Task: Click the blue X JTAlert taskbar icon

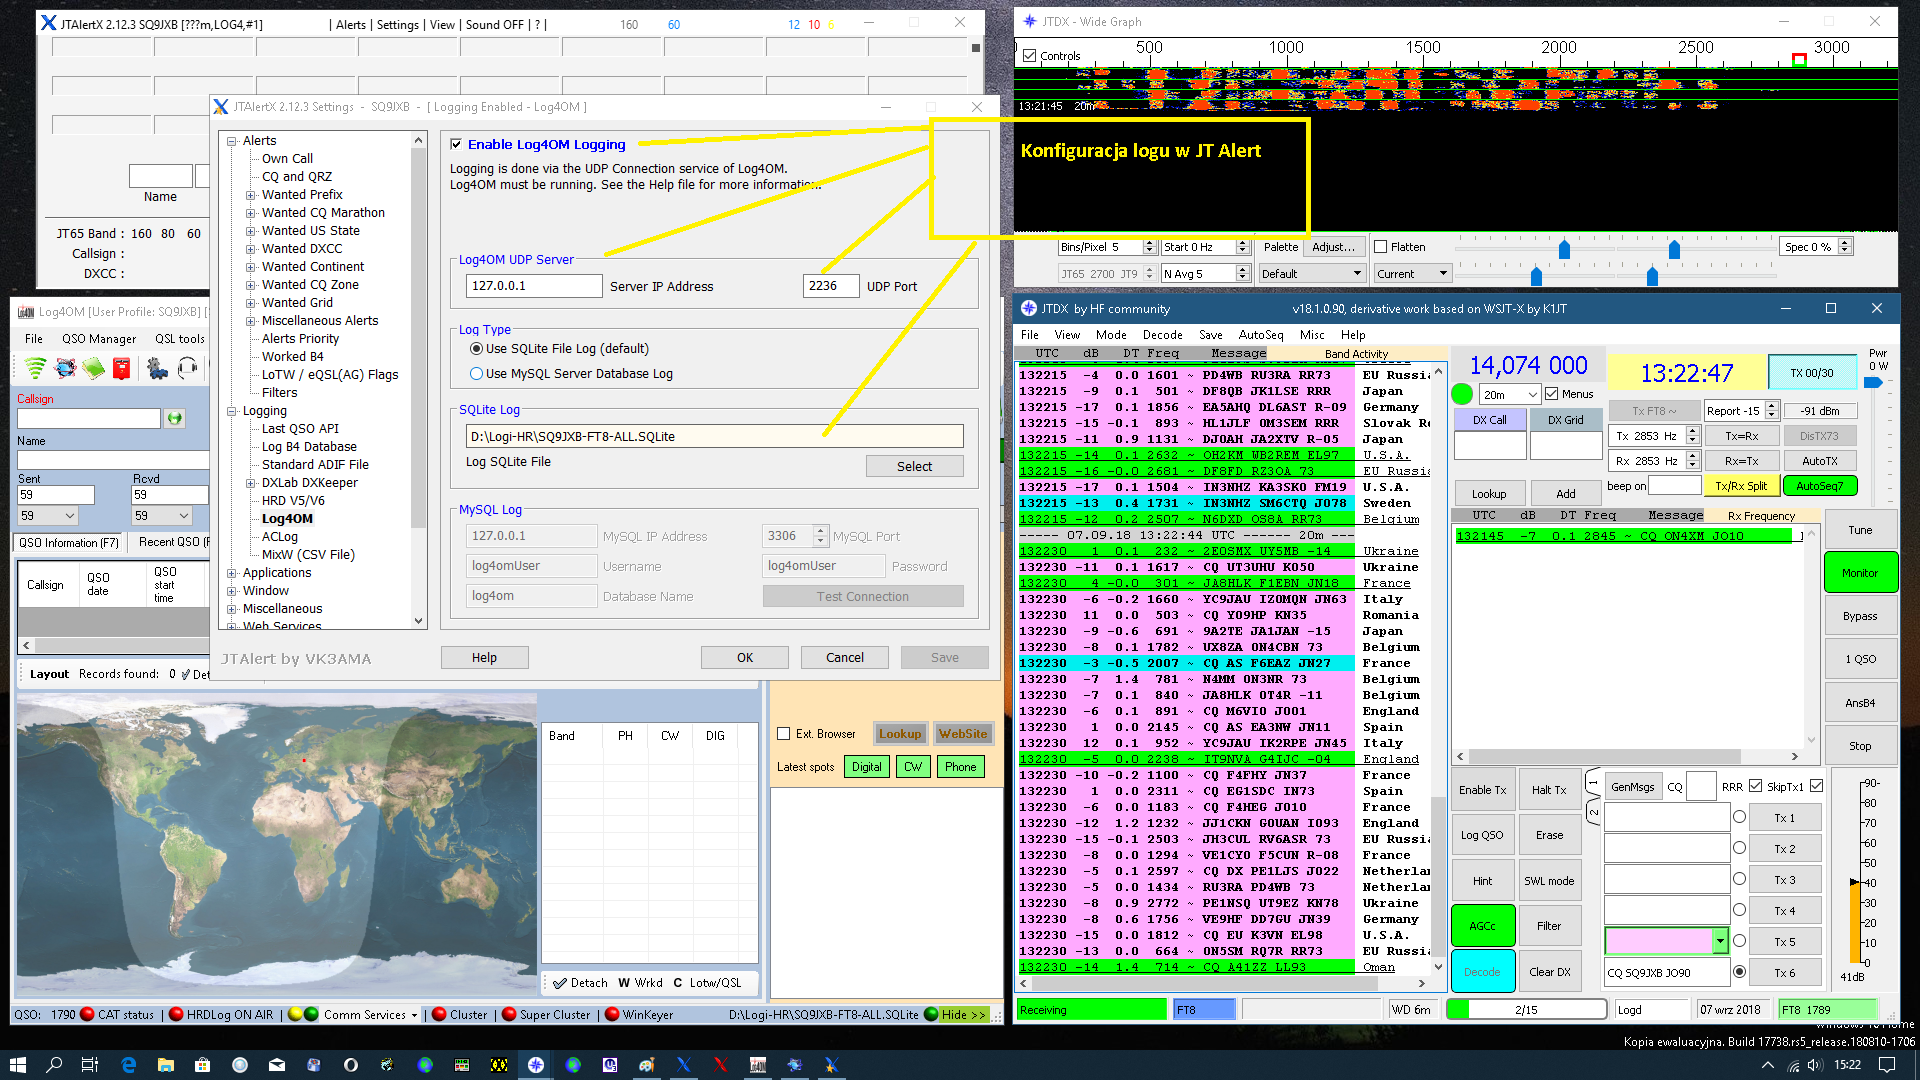Action: pos(684,1065)
